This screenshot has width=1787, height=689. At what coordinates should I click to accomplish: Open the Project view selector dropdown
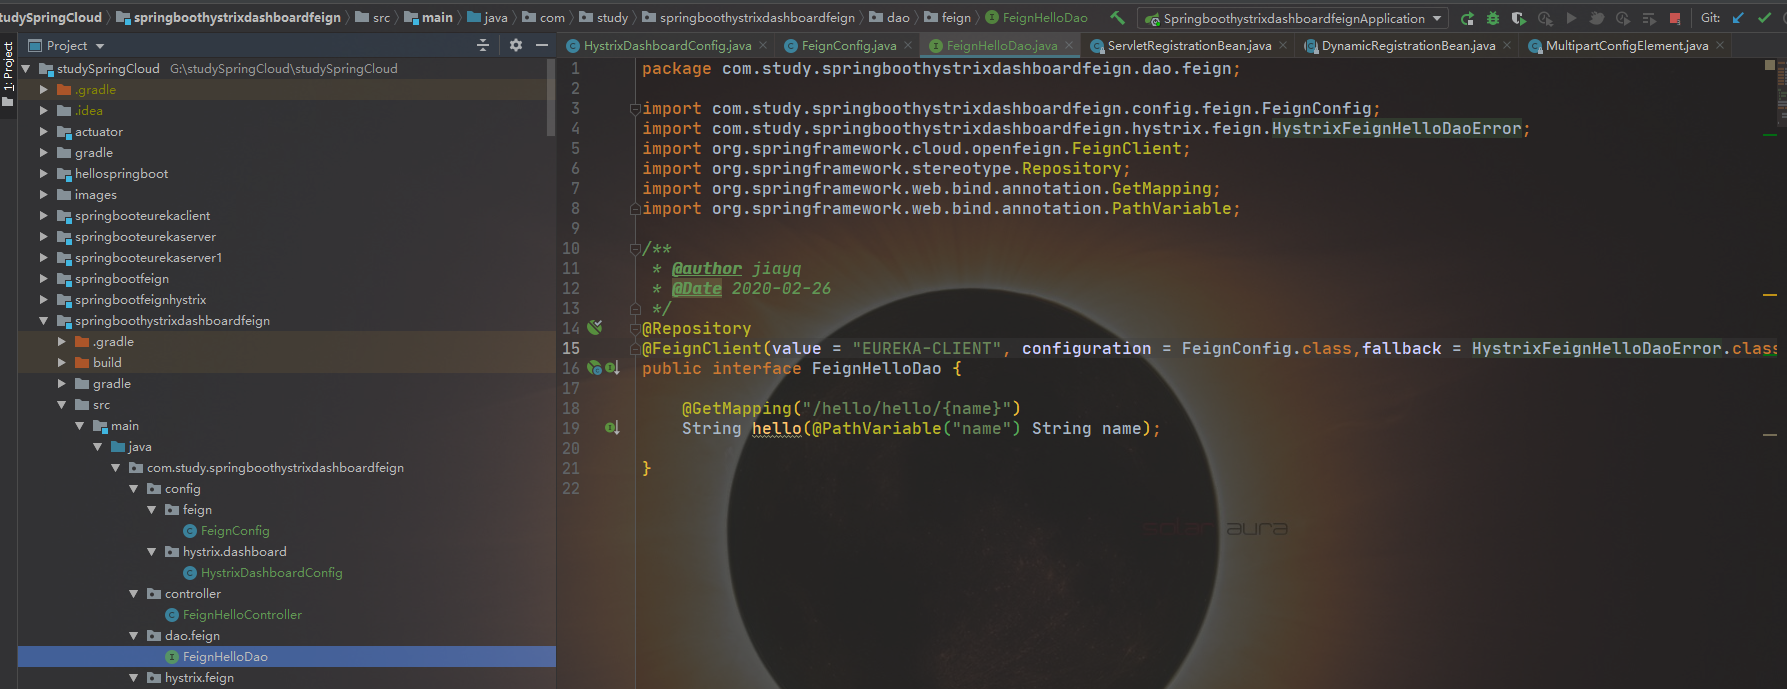tap(67, 45)
